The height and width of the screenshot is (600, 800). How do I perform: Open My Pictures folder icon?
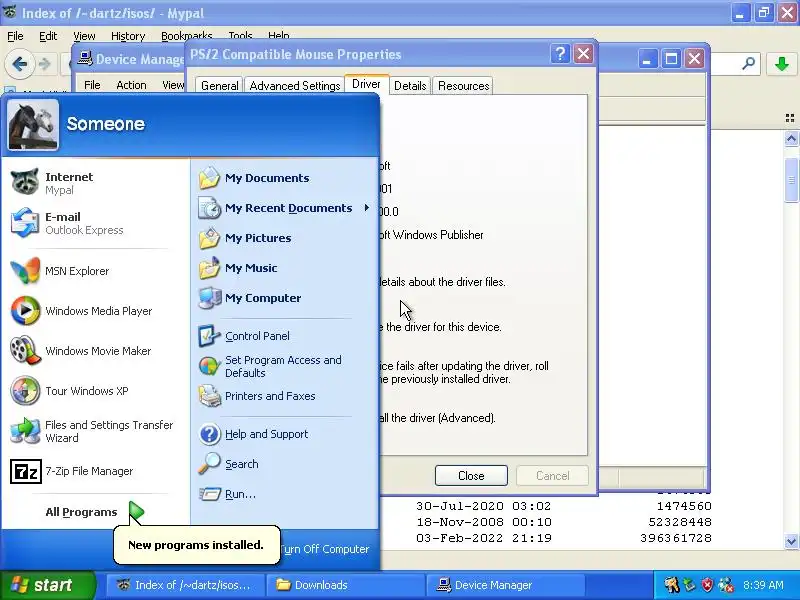(209, 238)
